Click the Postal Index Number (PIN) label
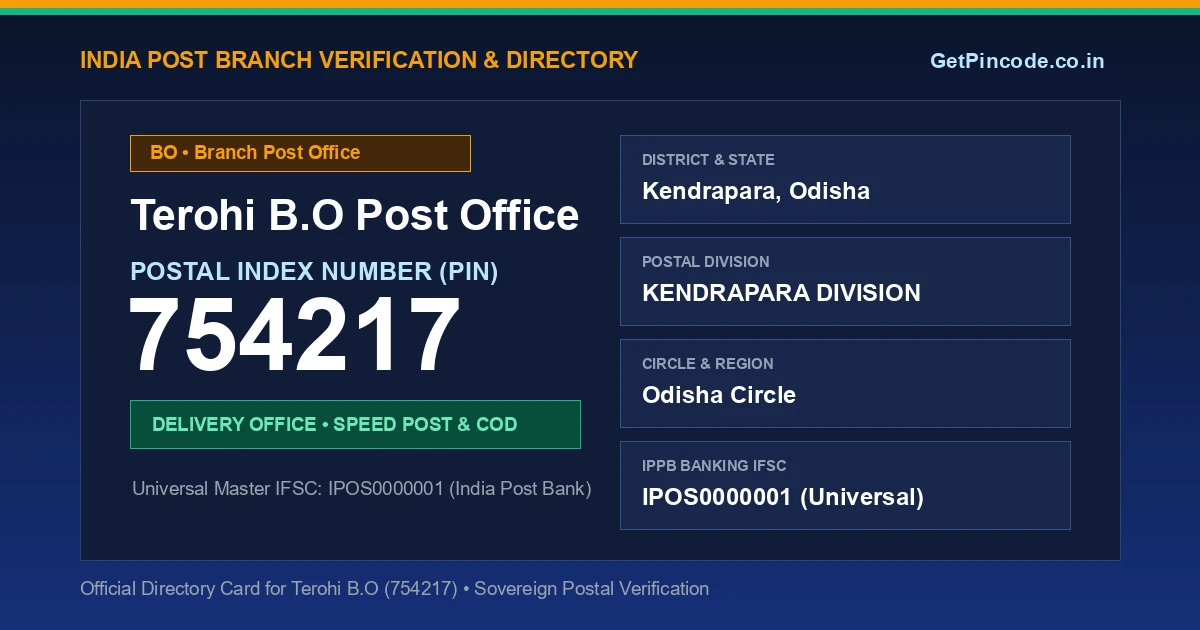 pos(314,271)
